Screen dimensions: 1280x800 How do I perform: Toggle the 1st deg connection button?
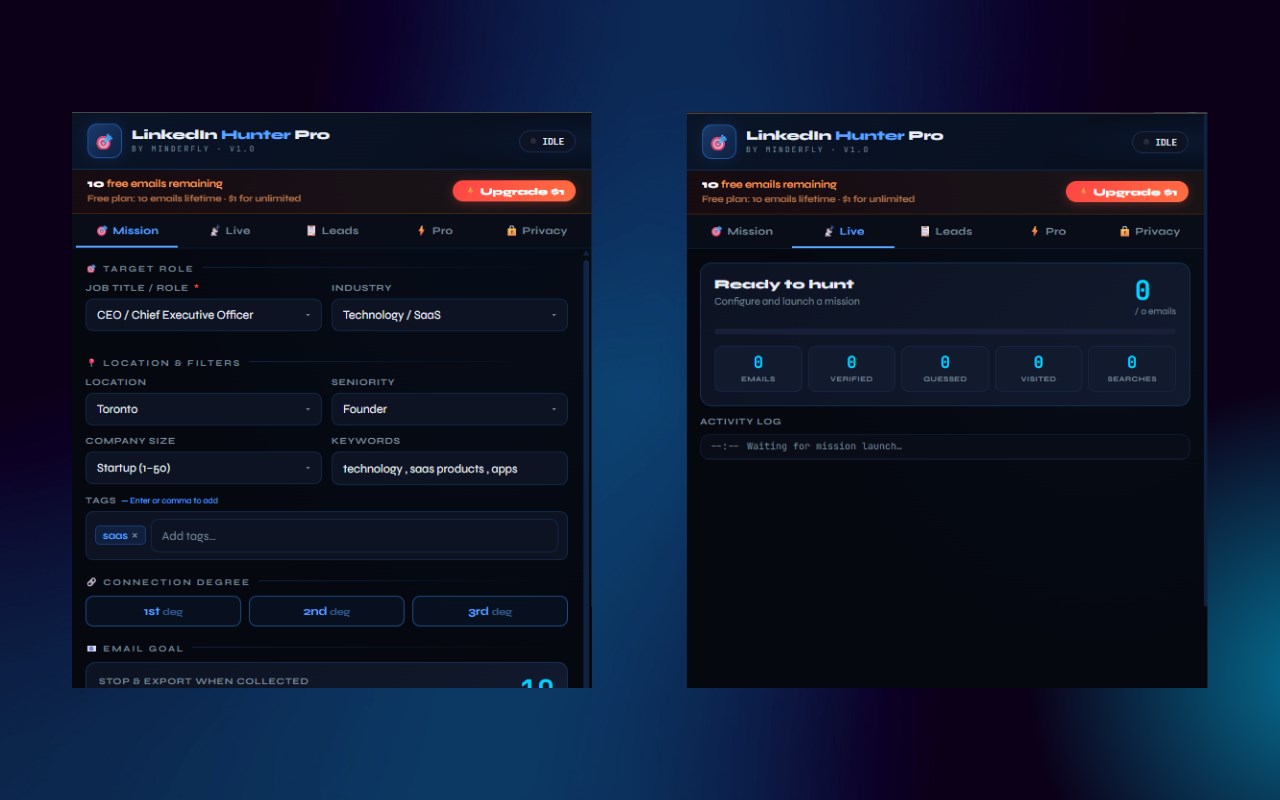point(163,611)
